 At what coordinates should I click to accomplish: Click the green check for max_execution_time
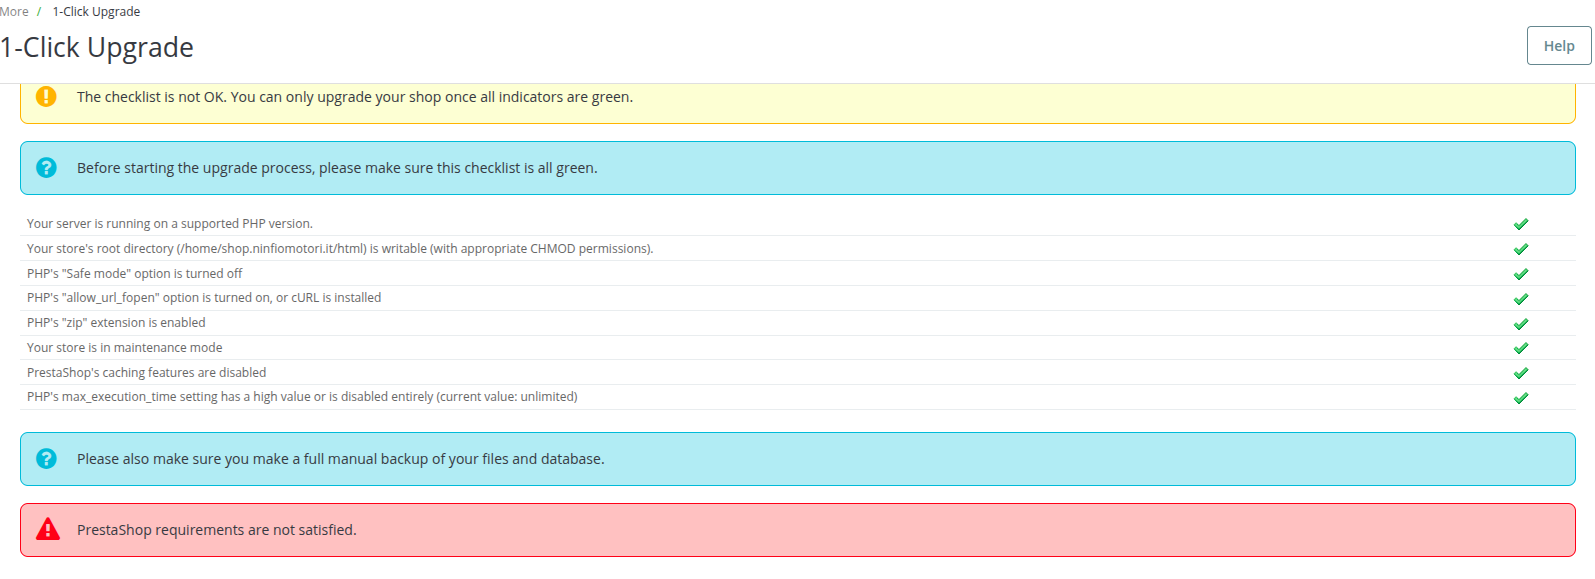point(1520,398)
